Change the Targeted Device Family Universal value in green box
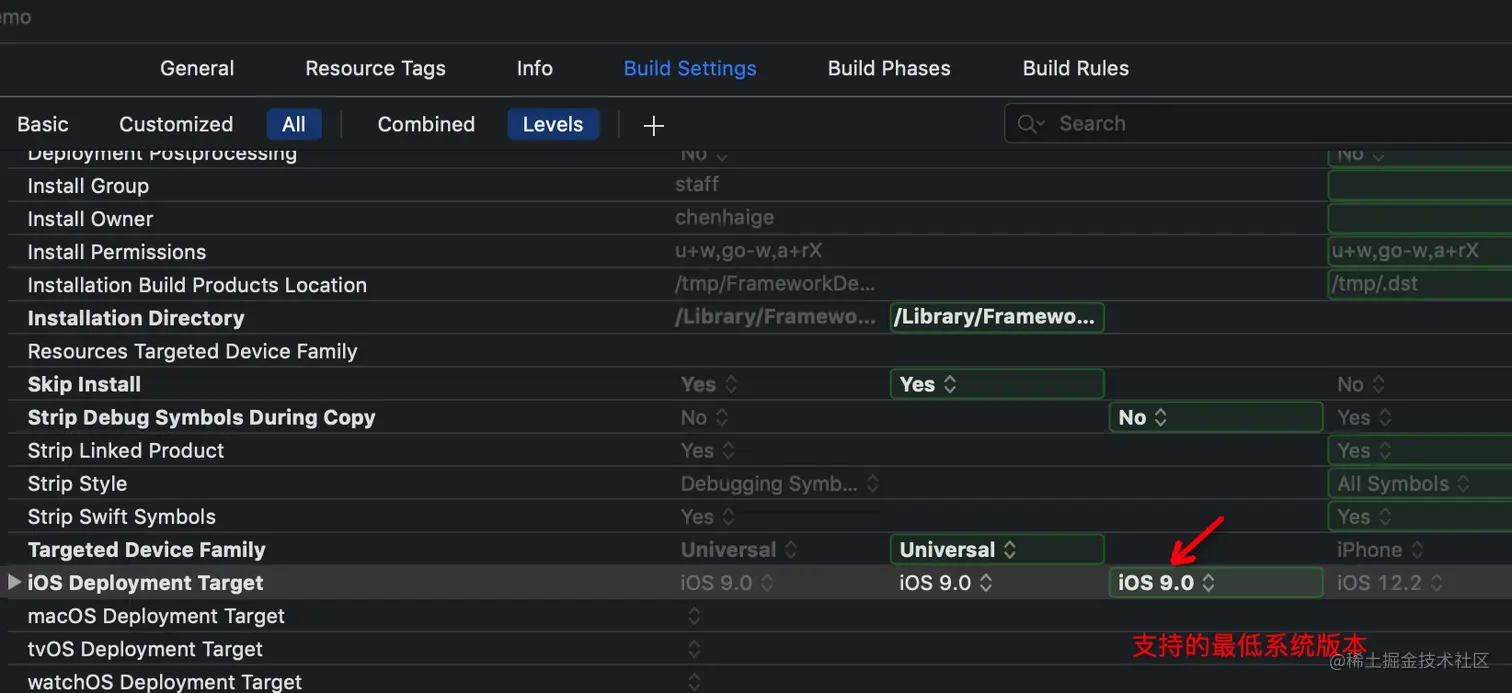The height and width of the screenshot is (693, 1512). (997, 550)
